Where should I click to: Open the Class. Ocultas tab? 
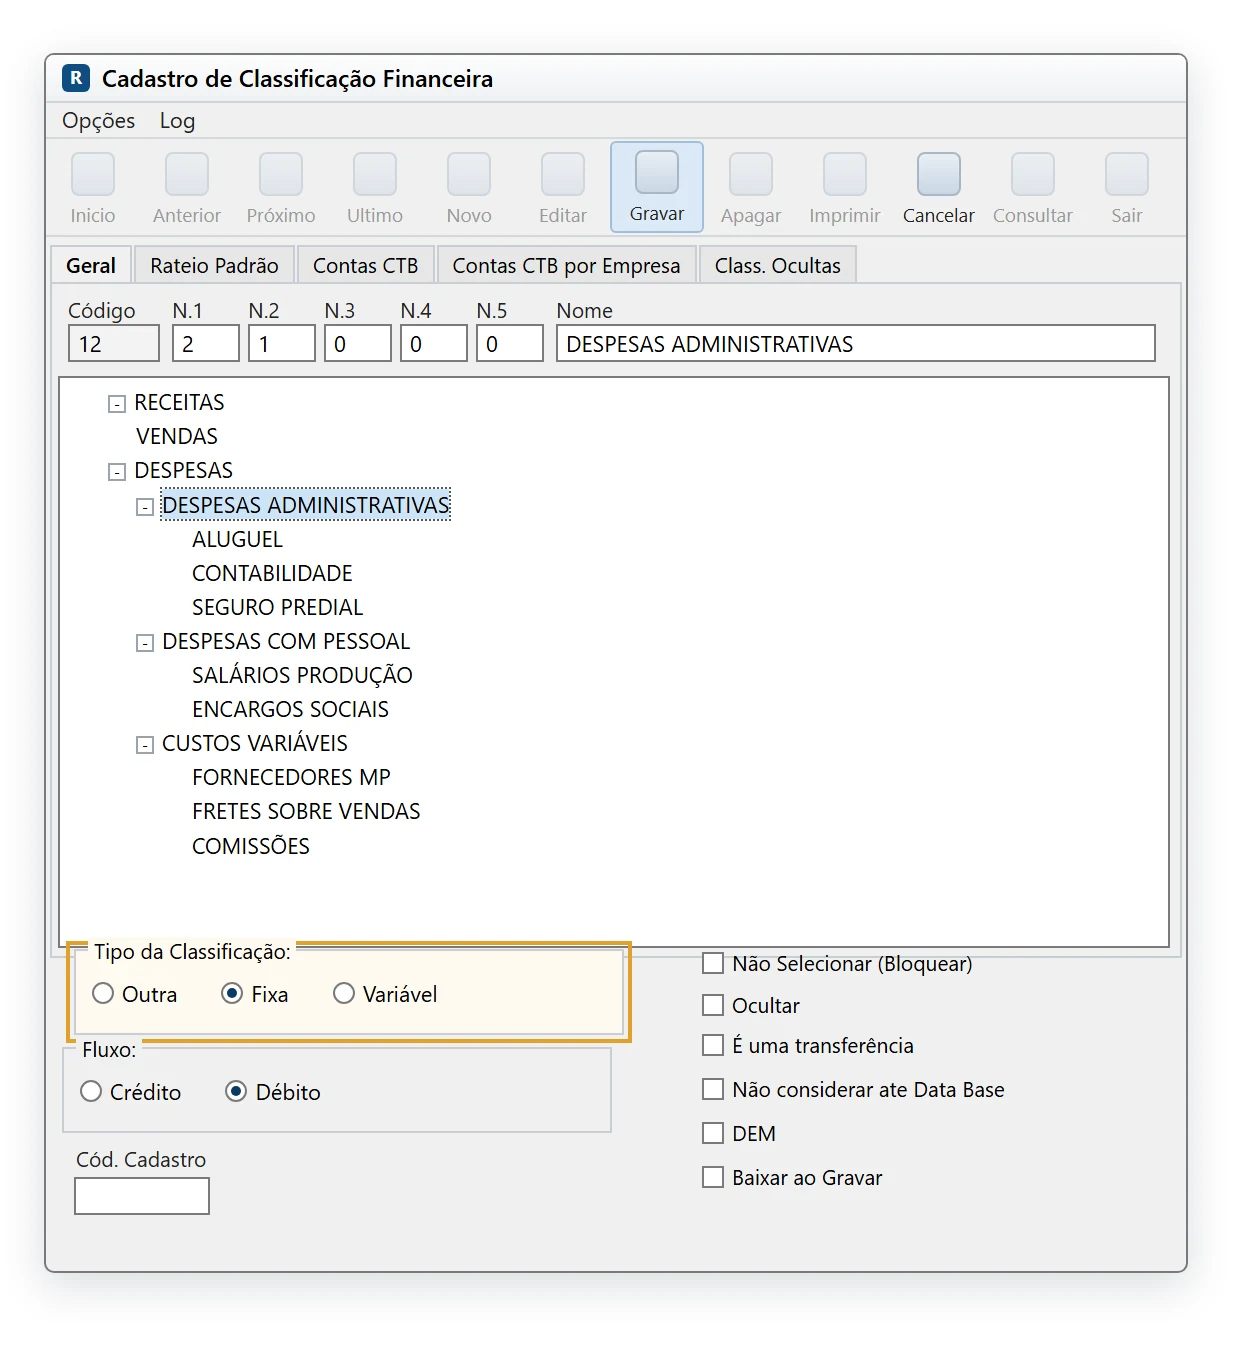point(777,265)
